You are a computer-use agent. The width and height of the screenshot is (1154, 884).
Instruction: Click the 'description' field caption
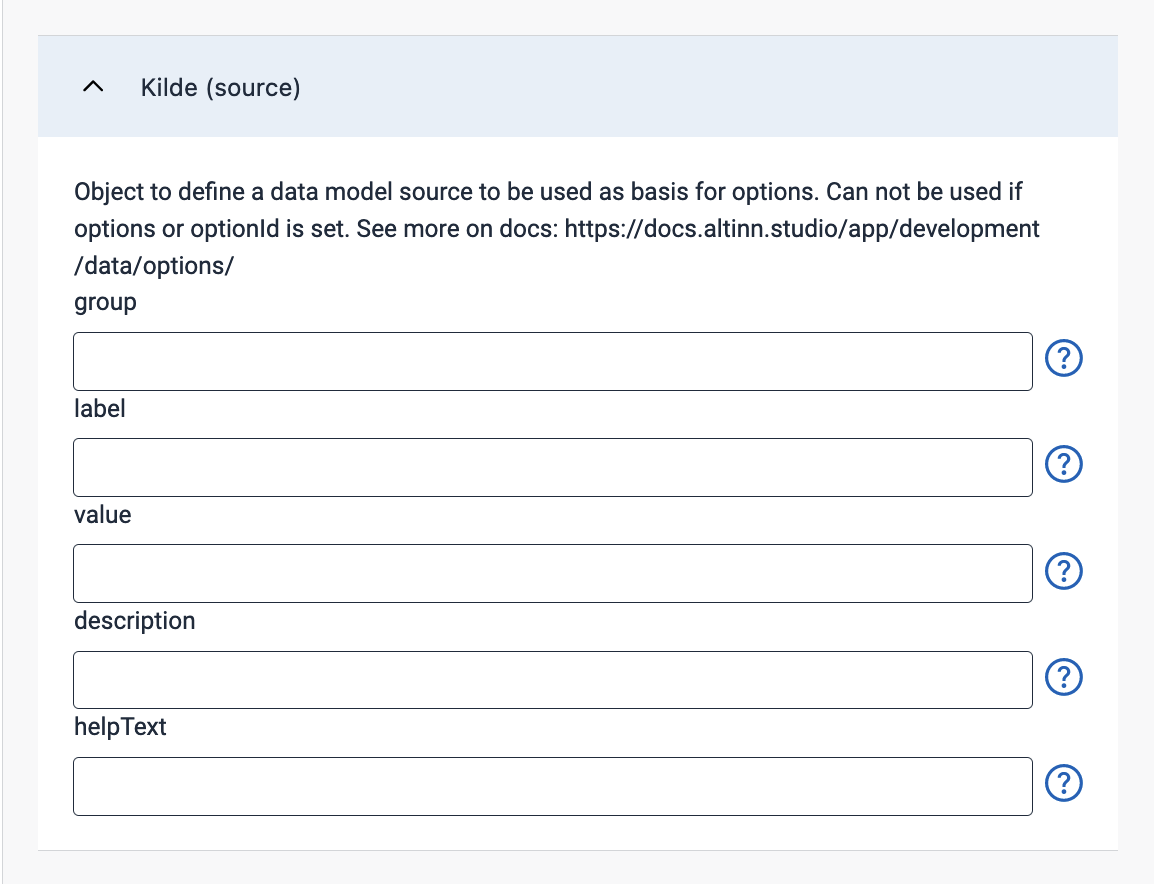135,621
